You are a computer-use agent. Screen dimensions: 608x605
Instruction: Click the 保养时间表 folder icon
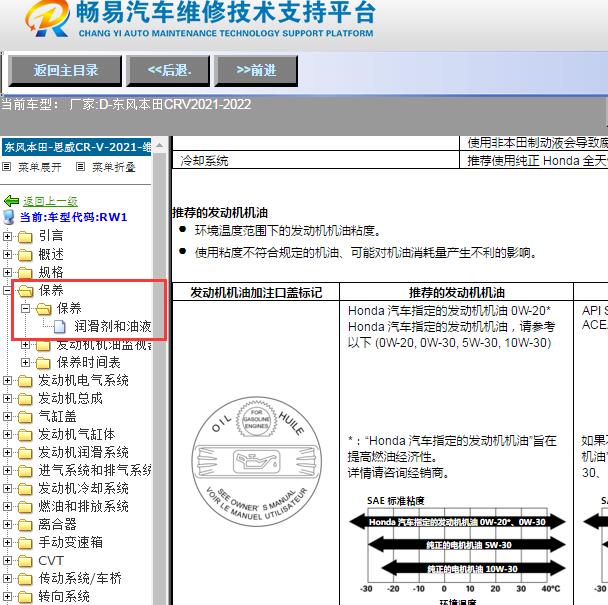tap(43, 363)
